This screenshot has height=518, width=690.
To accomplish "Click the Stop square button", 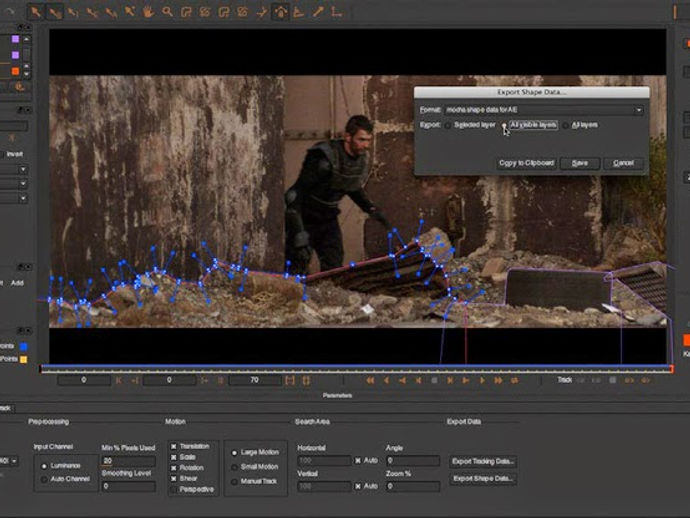I will tap(434, 380).
